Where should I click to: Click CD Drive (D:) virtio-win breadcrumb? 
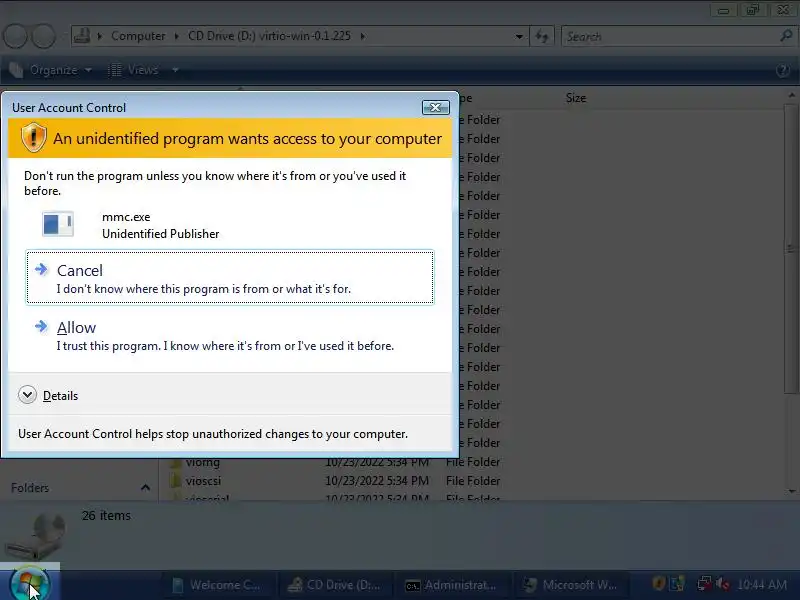(x=269, y=36)
